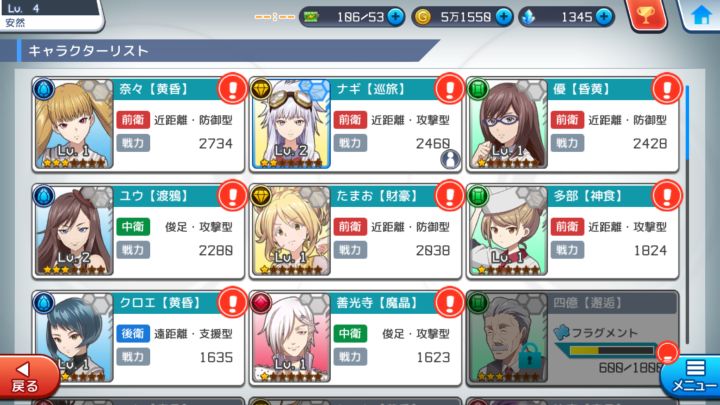The width and height of the screenshot is (720, 405).
Task: Open the trophy achievements icon
Action: coord(646,16)
